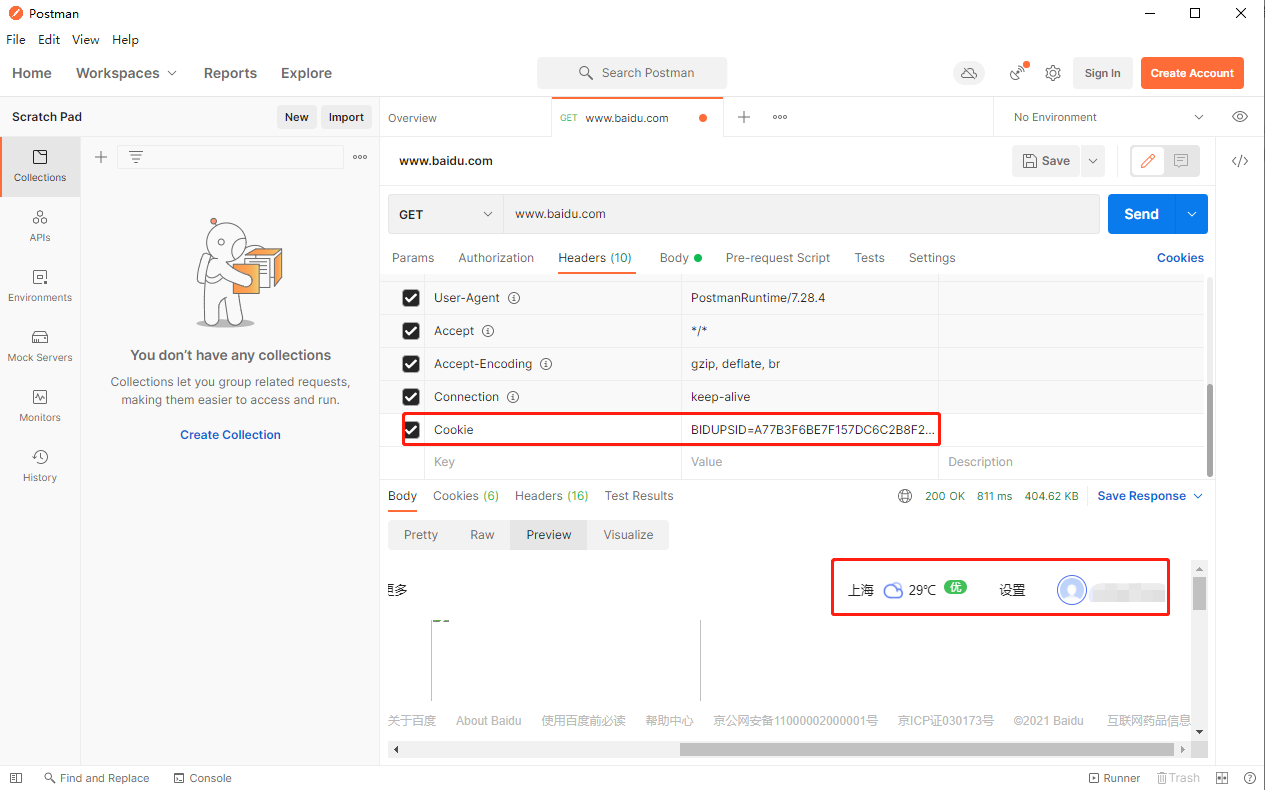Uncheck the Accept-Encoding header checkbox
Screen dimensions: 1265x790
[x=411, y=364]
